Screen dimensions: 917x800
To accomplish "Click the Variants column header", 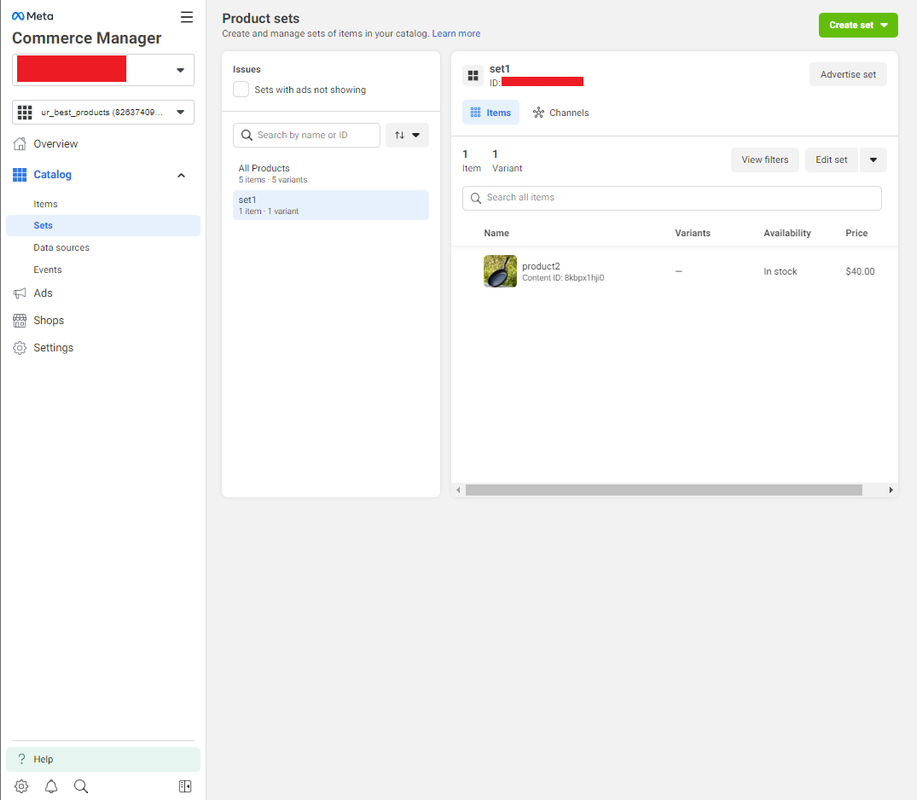I will coord(693,233).
